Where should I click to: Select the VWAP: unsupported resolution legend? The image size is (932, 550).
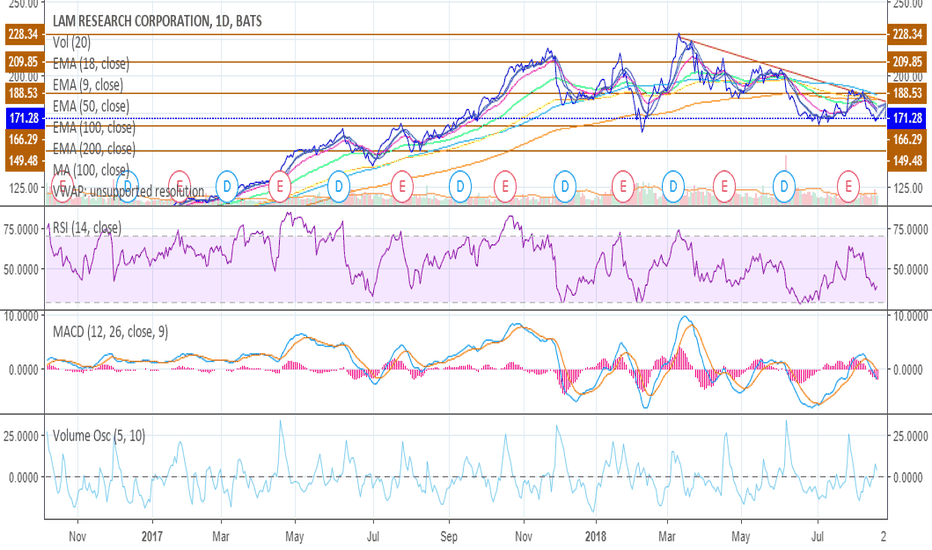[x=128, y=191]
